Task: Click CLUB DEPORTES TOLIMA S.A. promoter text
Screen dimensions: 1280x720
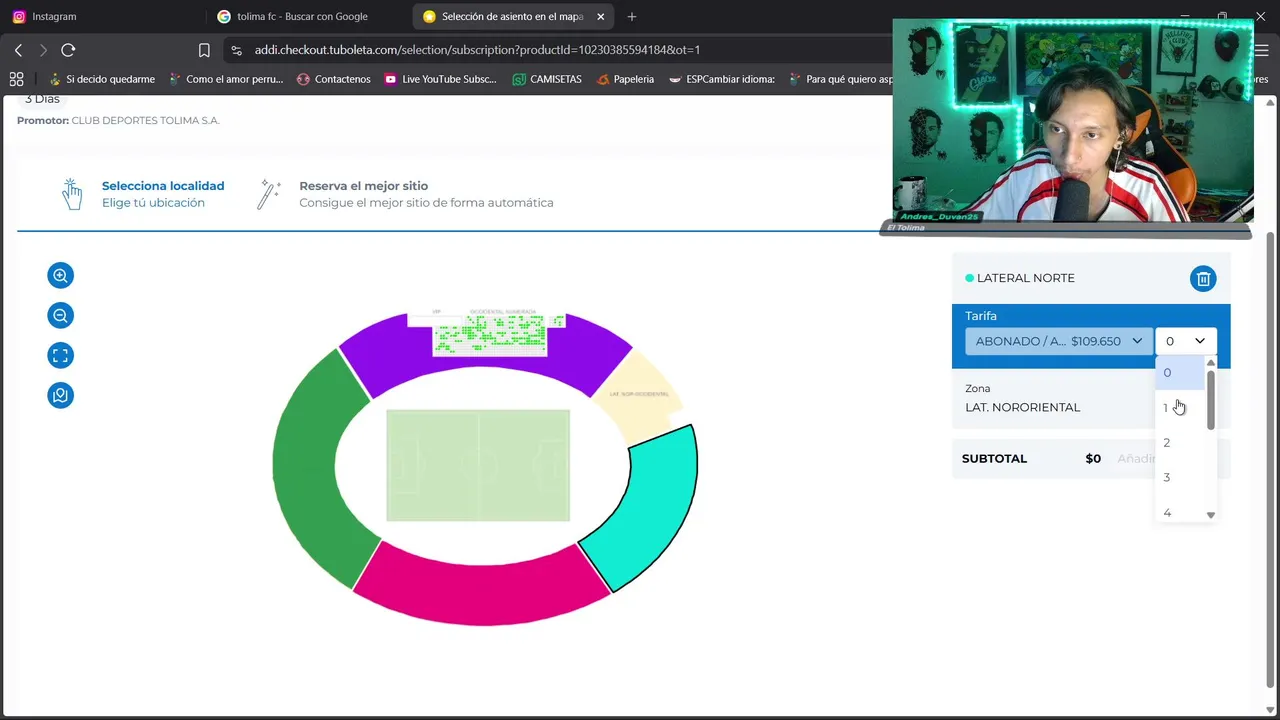Action: tap(145, 120)
